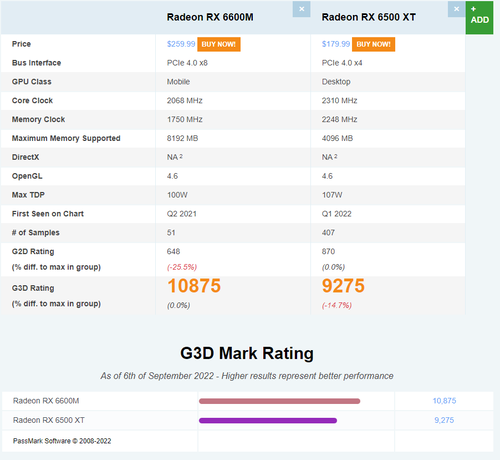Viewport: 500px width, 460px height.
Task: Remove Radeon RX 6500 XT column with X
Action: pos(456,9)
